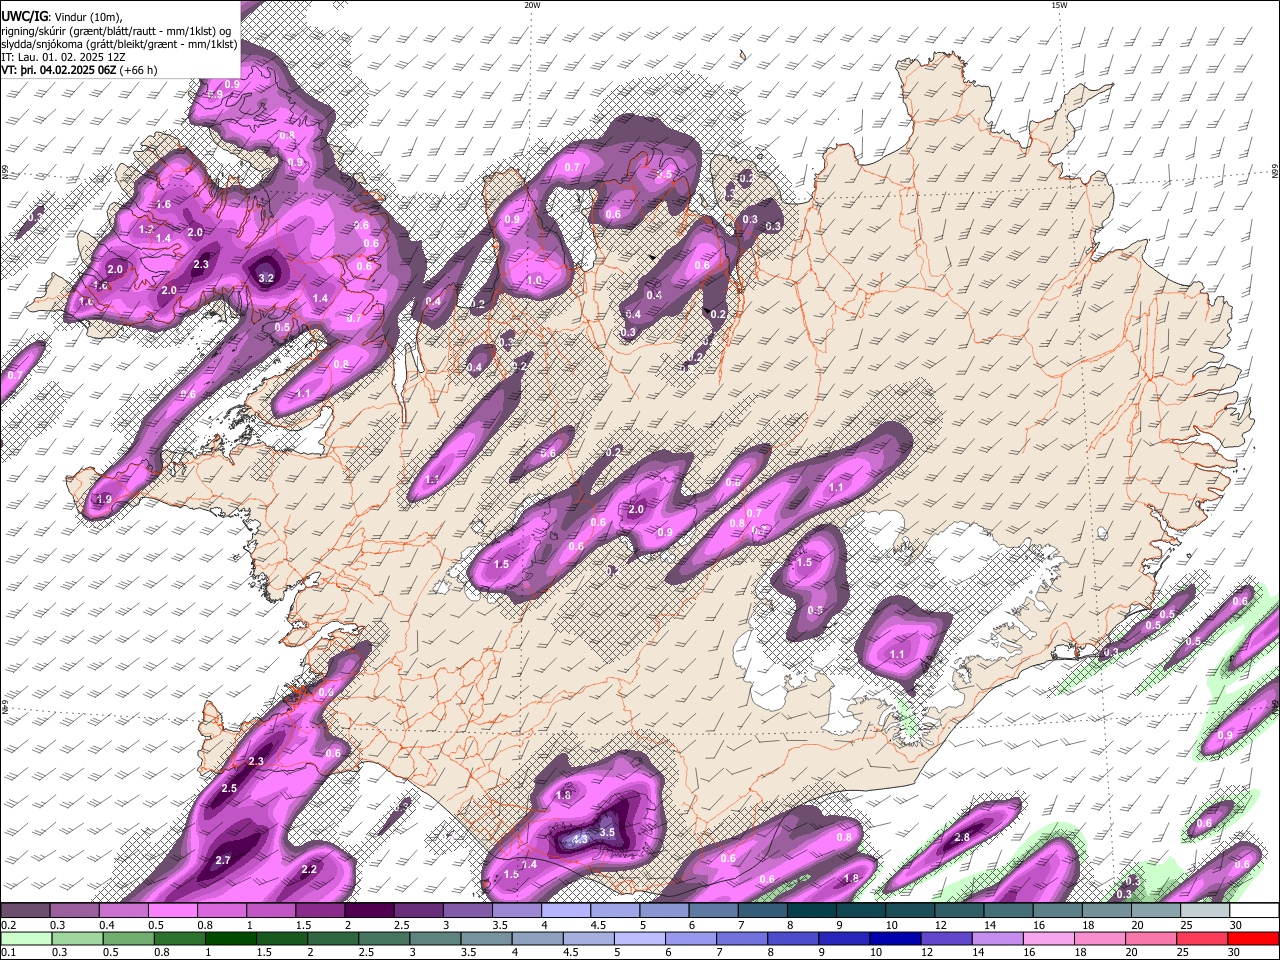Pick bottom-row legend swatch between 1 and 1.5
This screenshot has width=1280, height=960.
pos(230,938)
